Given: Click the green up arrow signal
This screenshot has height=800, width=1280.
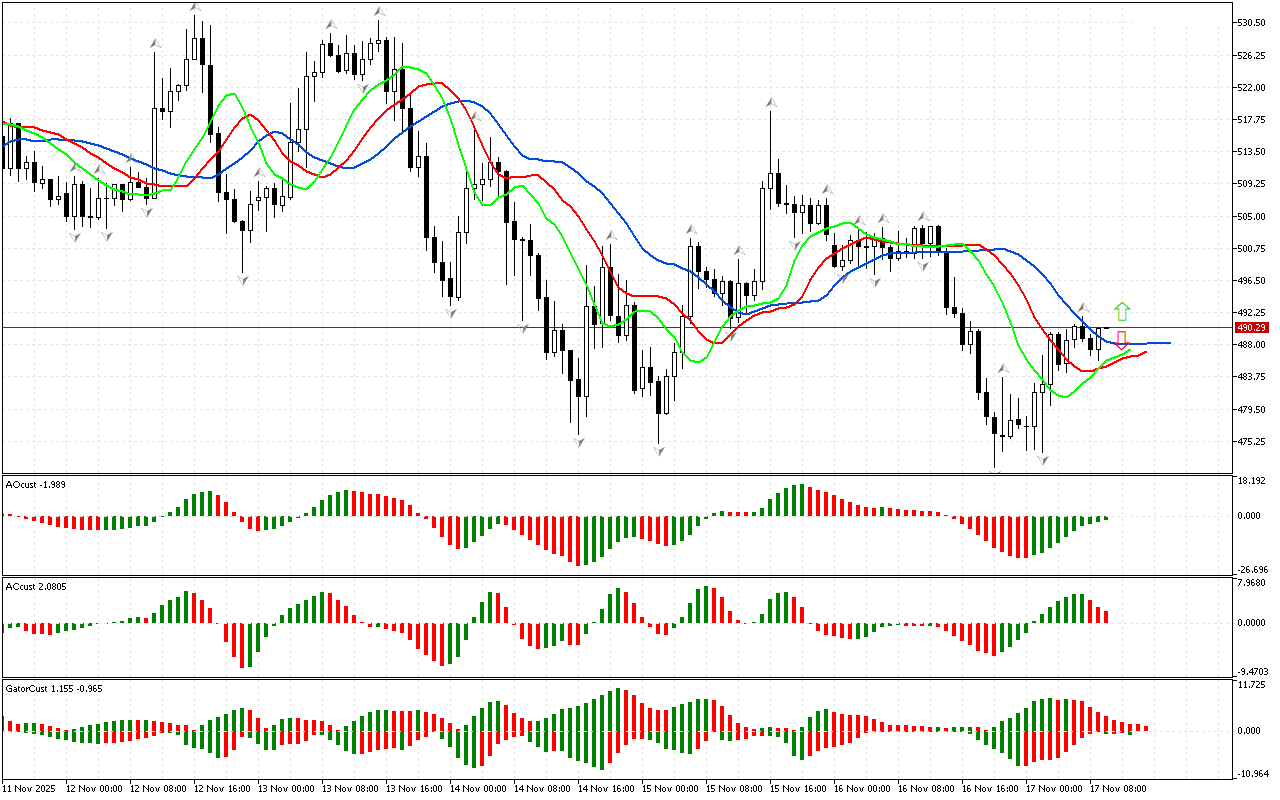Looking at the screenshot, I should pyautogui.click(x=1122, y=311).
